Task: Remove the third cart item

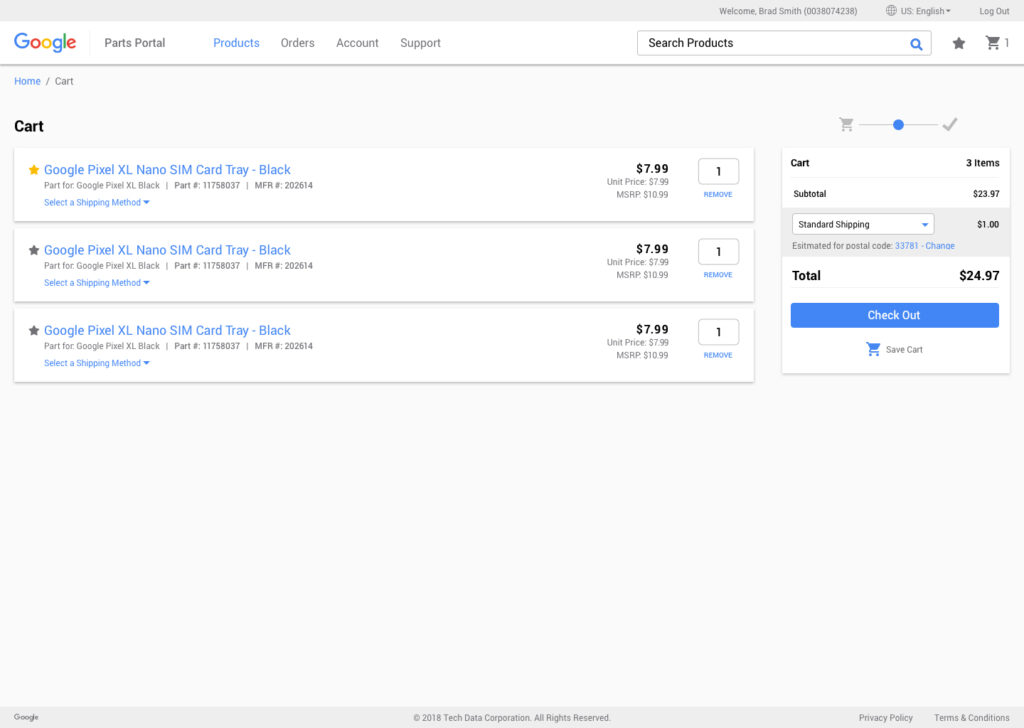Action: click(x=718, y=355)
